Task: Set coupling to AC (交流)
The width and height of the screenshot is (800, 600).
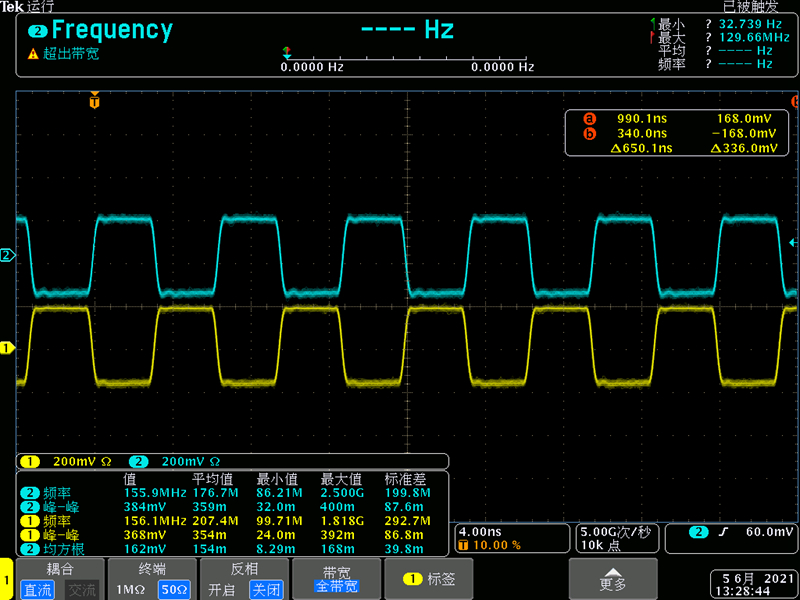Action: (82, 589)
